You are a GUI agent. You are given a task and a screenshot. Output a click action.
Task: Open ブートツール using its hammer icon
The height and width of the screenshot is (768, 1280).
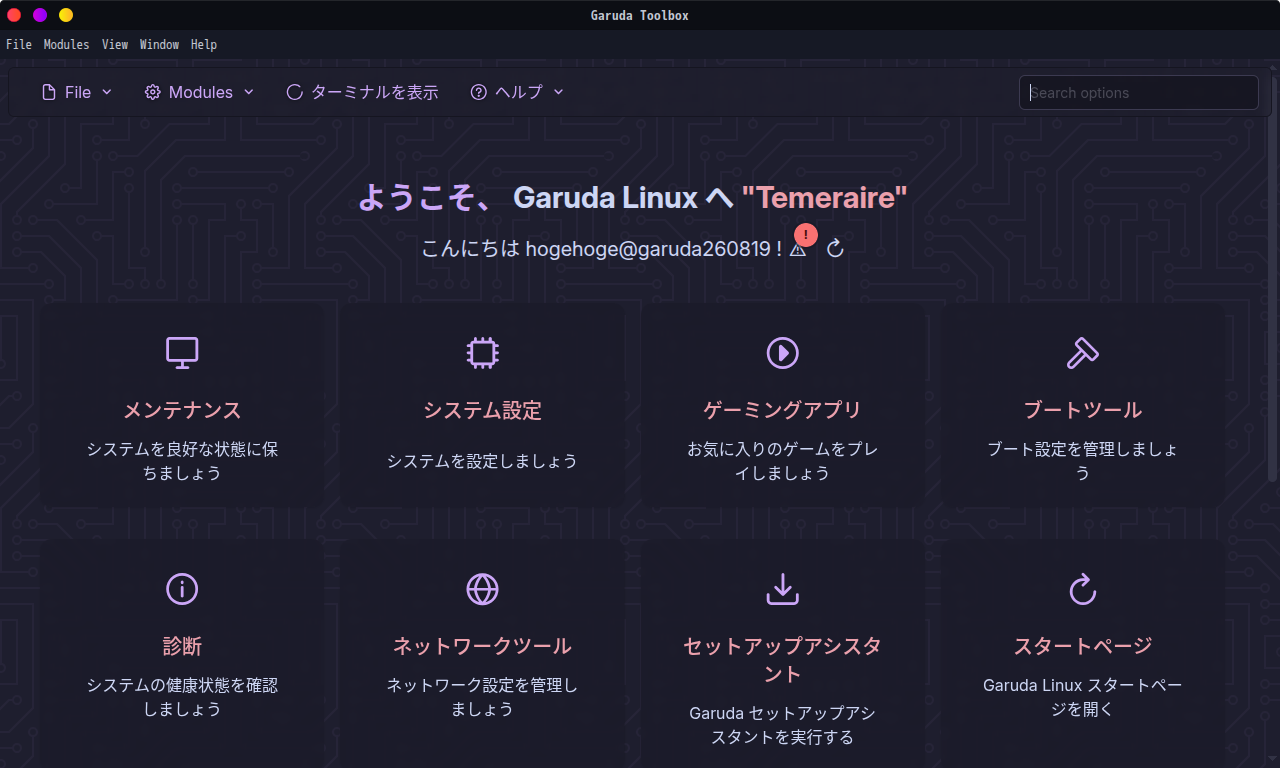(x=1082, y=352)
